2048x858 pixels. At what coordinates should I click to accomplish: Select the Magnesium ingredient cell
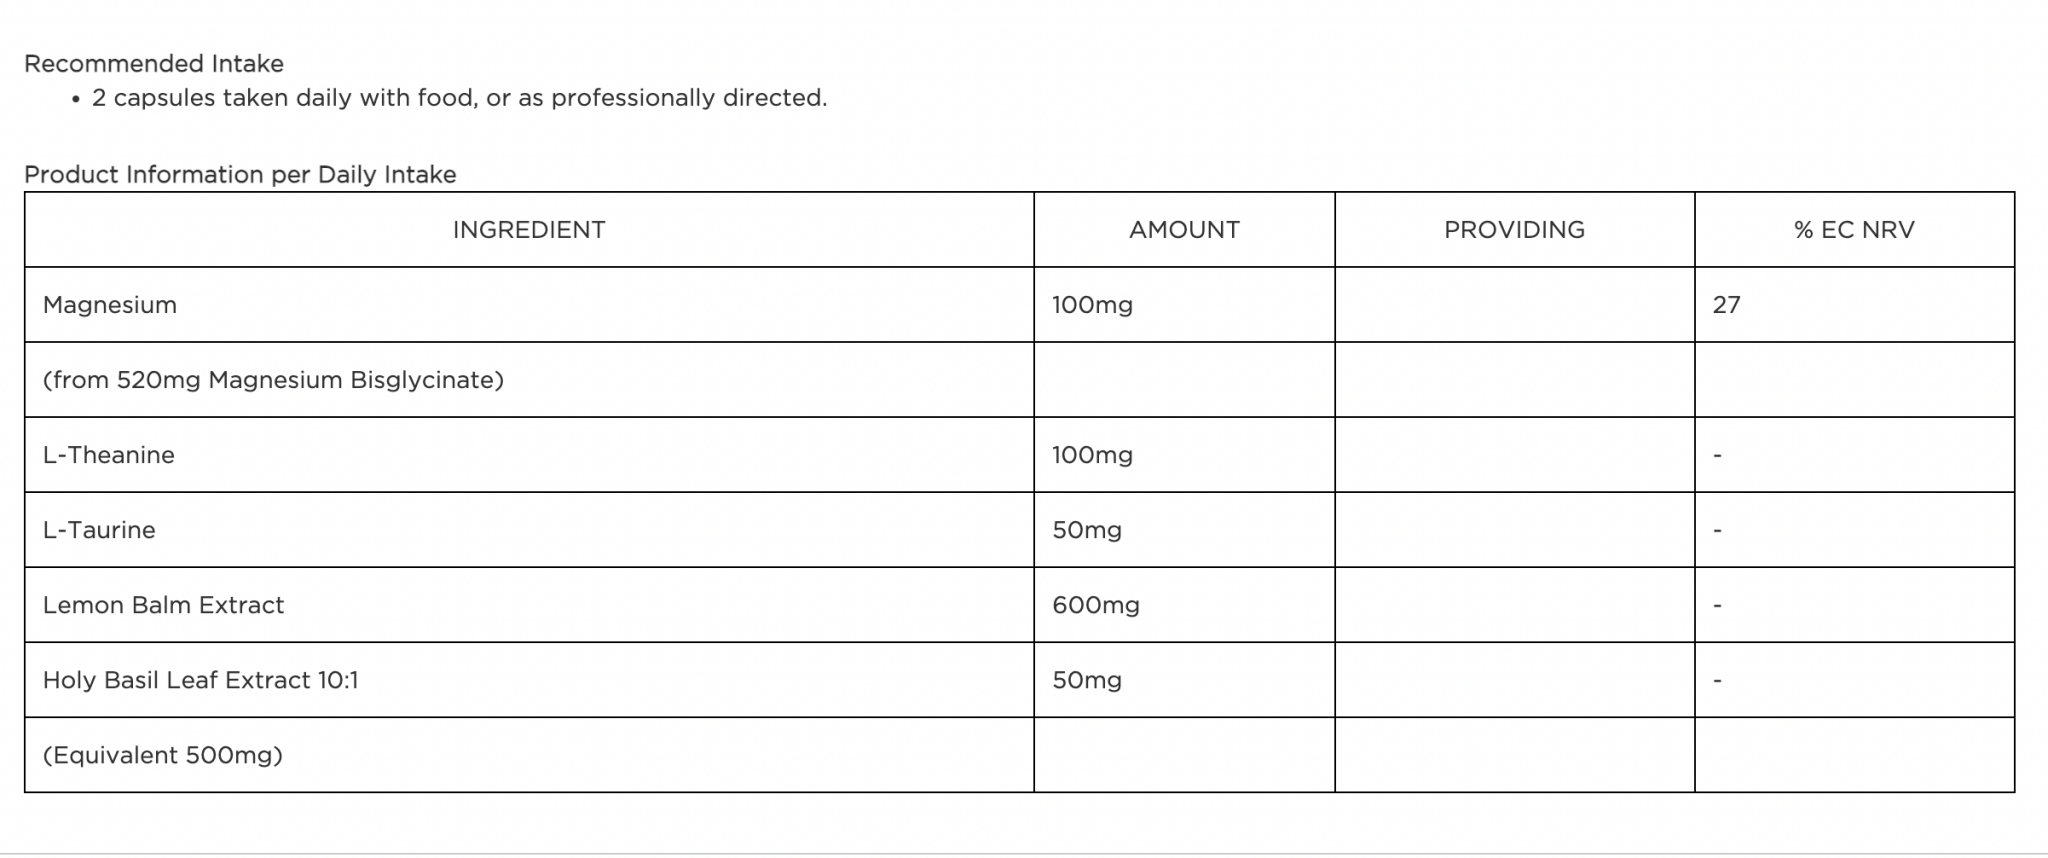click(110, 305)
